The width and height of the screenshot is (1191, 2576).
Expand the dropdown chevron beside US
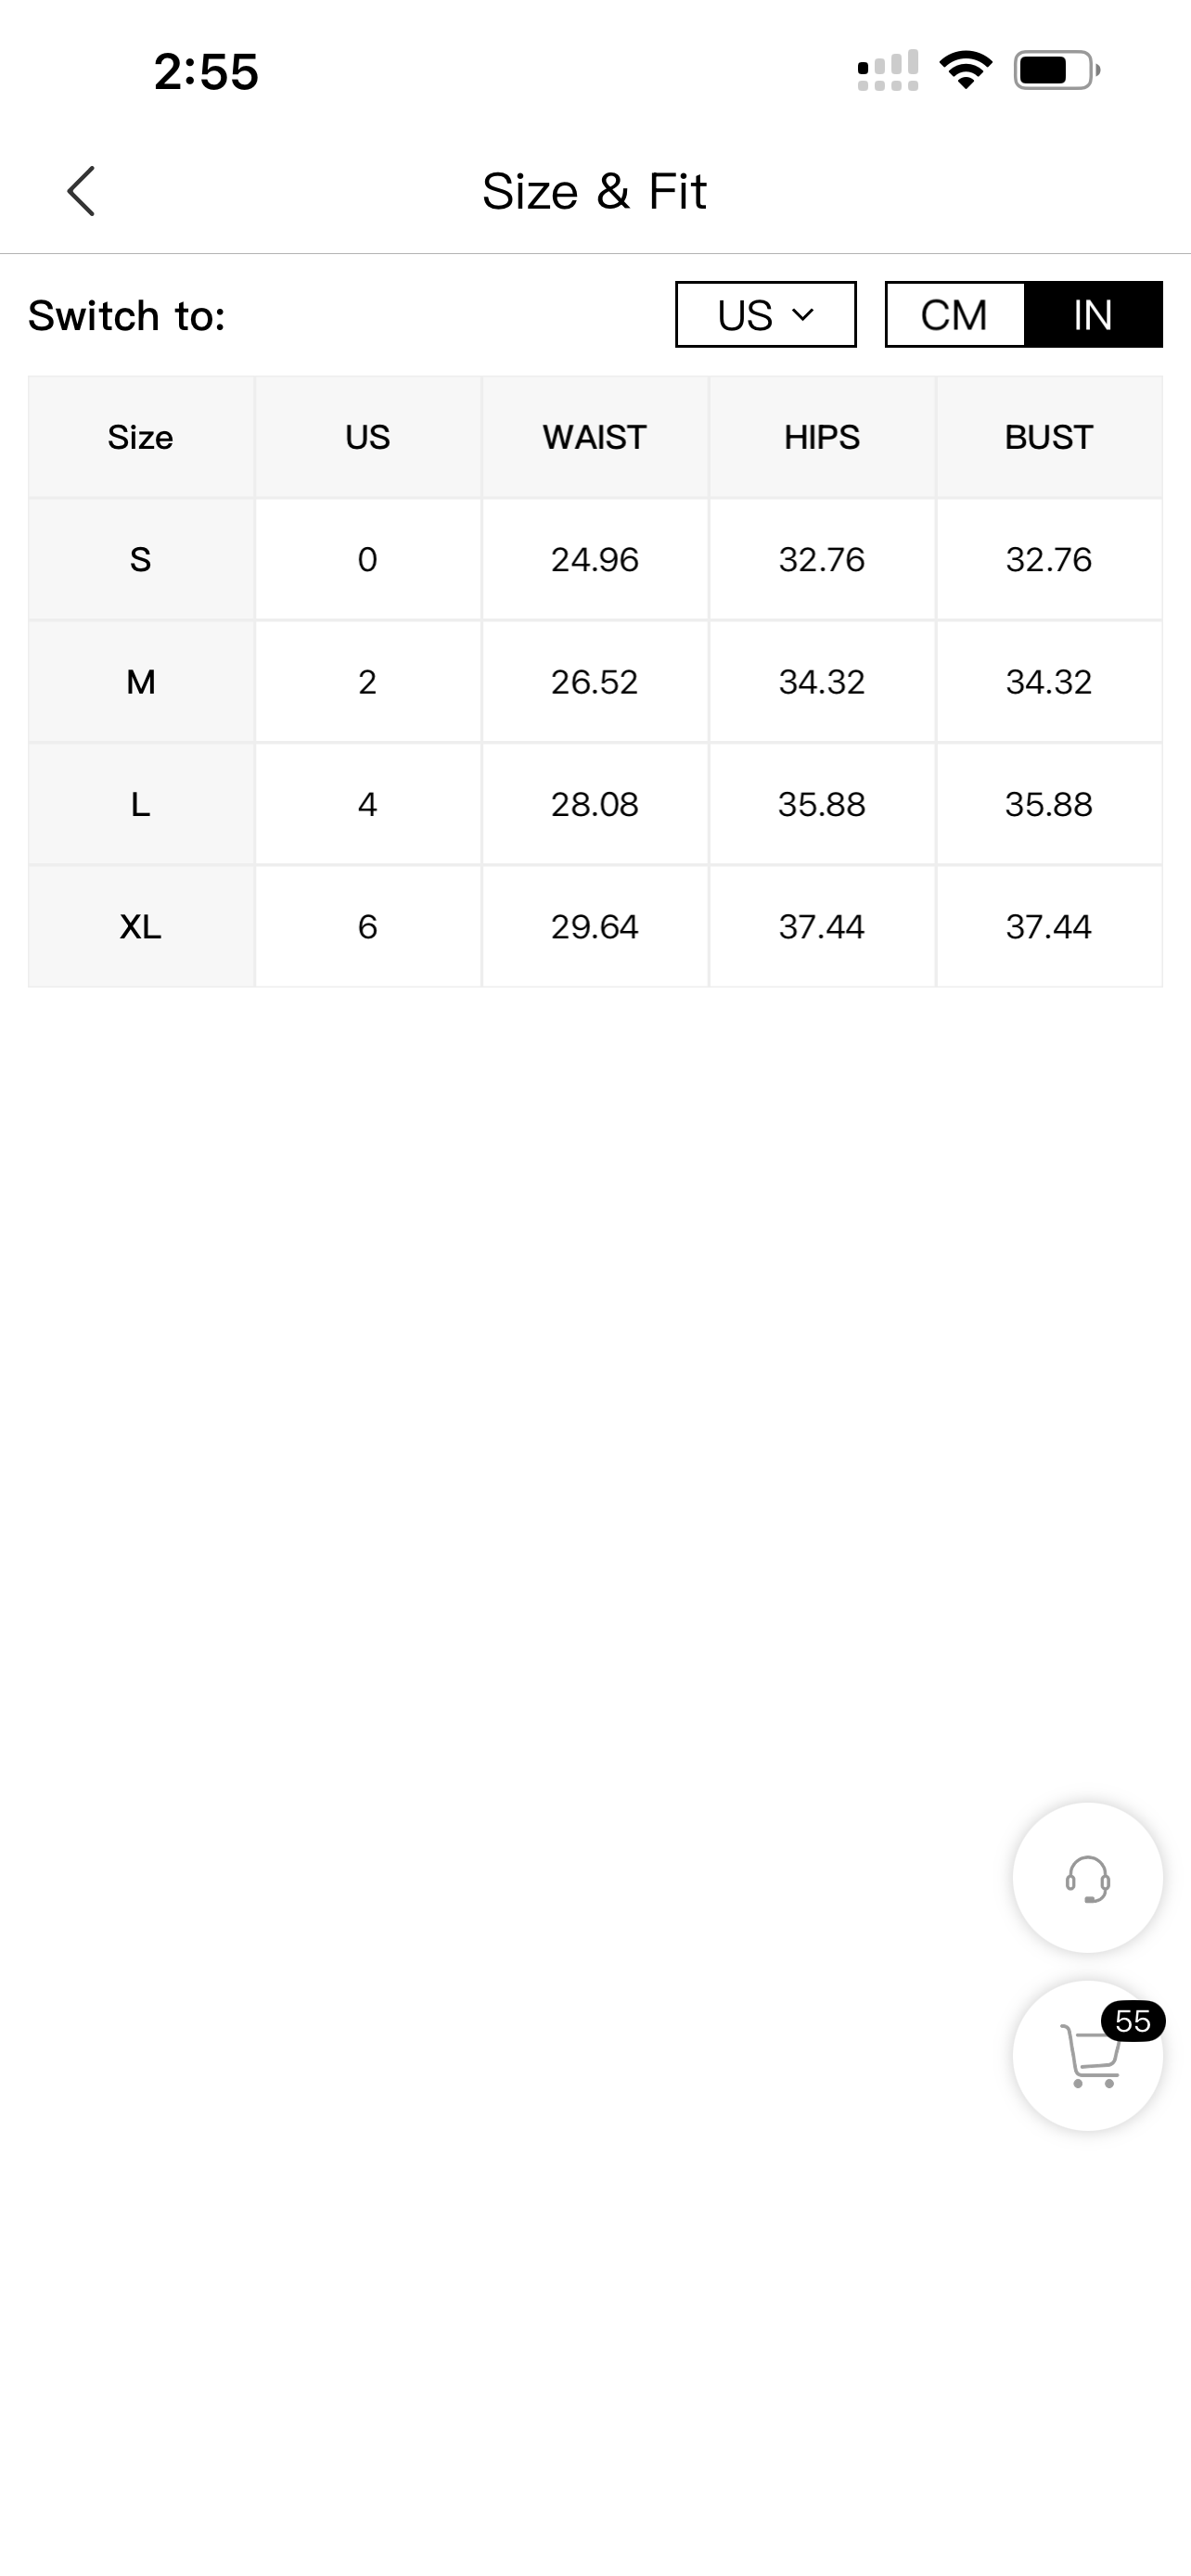click(x=803, y=315)
